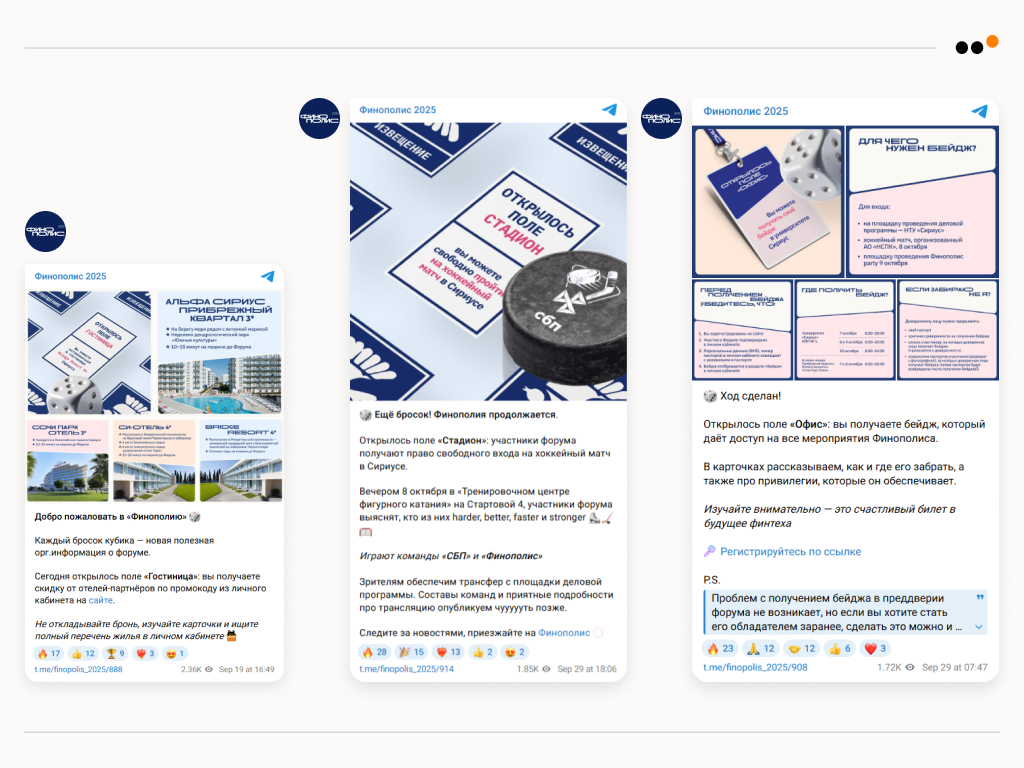Screen dimensions: 1024x768
Task: Follow the 'Регистрируйтесь по ссылке' link
Action: [x=790, y=552]
